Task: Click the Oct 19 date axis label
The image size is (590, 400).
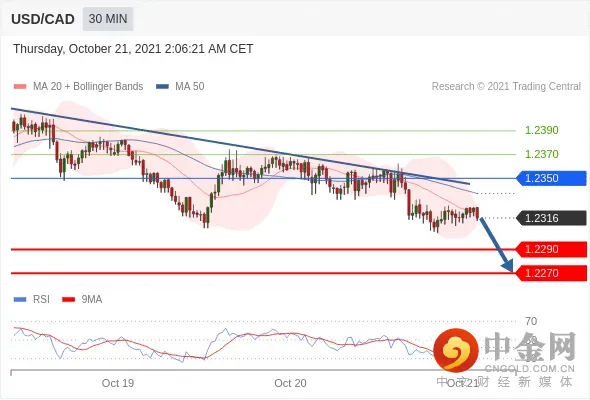Action: 118,383
